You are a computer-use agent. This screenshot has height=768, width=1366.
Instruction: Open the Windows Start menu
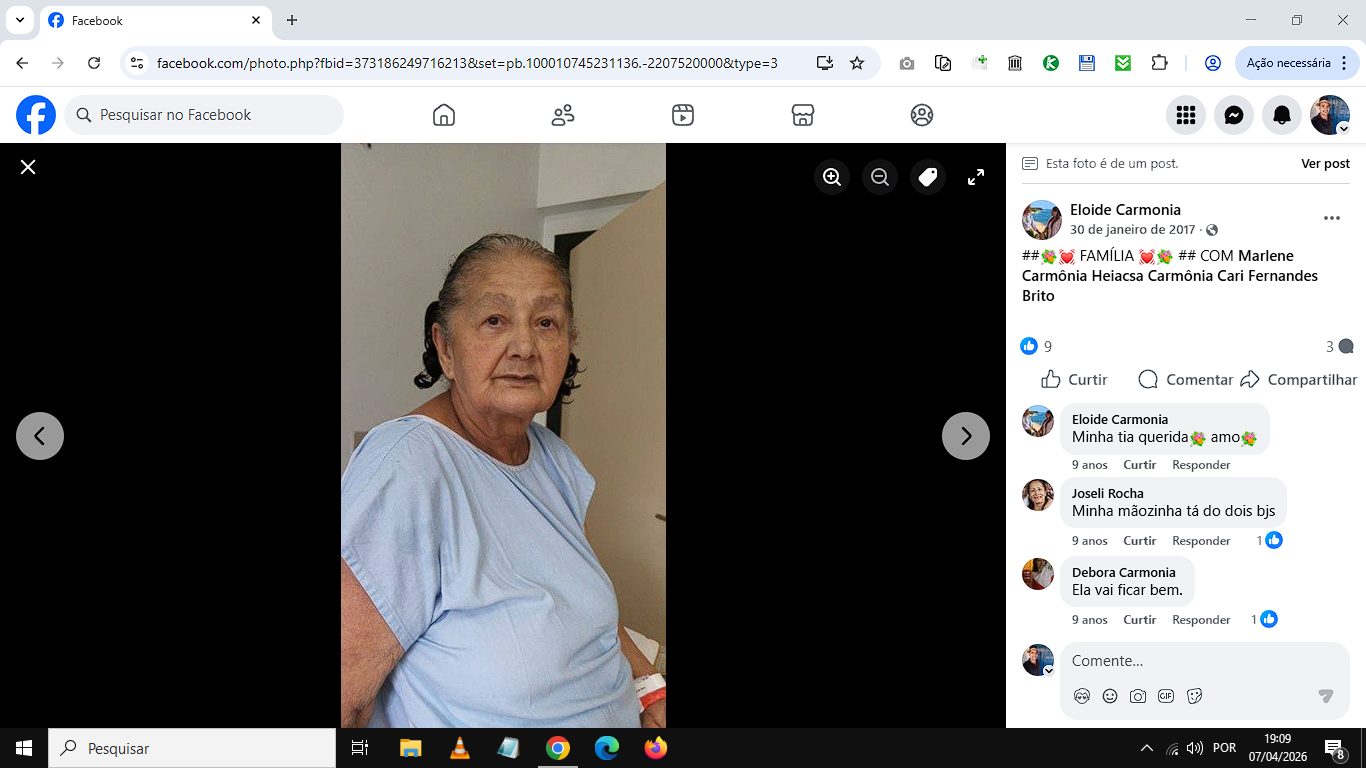pos(24,748)
